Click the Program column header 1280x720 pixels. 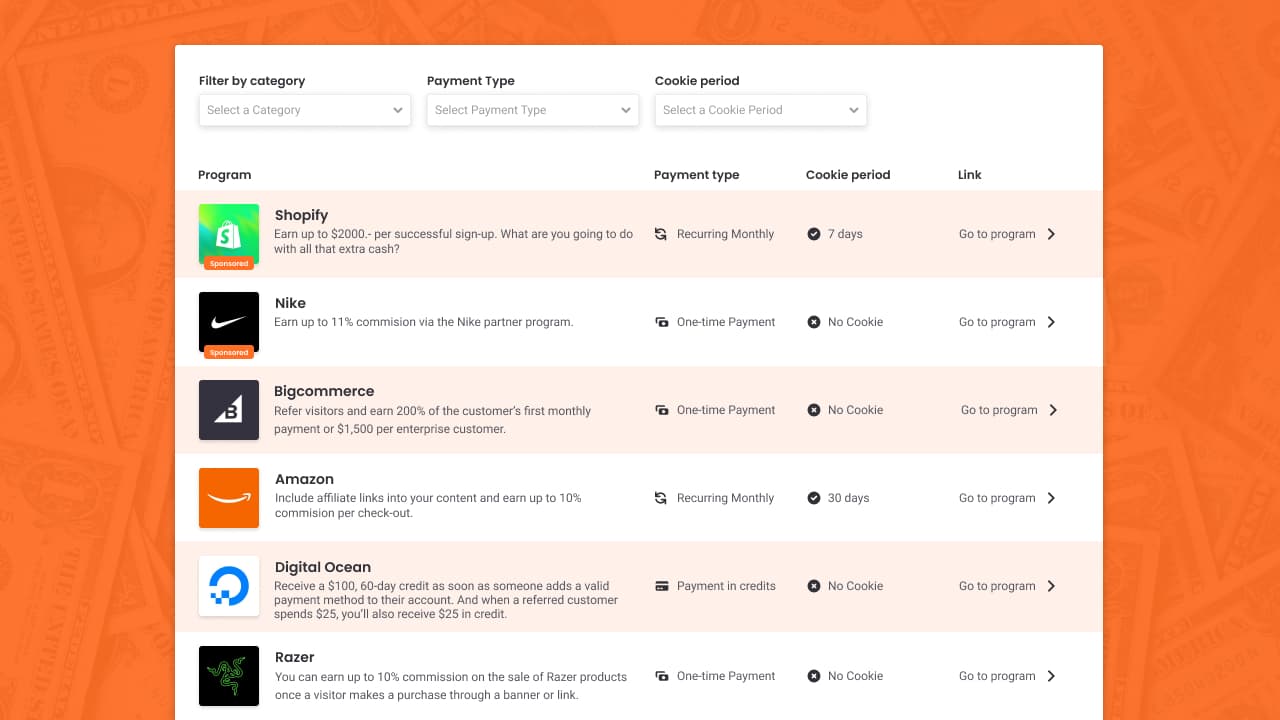[x=225, y=175]
